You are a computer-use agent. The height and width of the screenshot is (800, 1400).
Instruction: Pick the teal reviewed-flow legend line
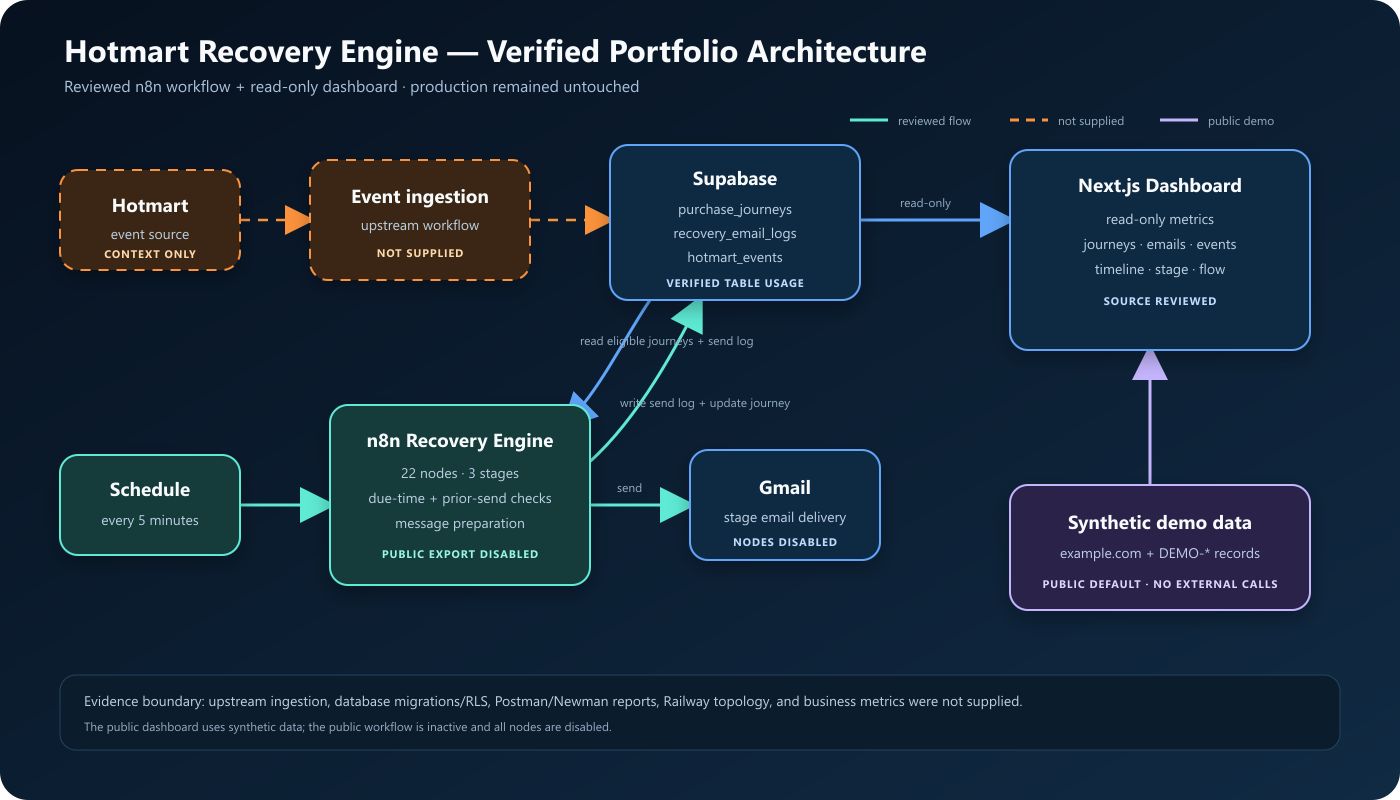pos(868,121)
